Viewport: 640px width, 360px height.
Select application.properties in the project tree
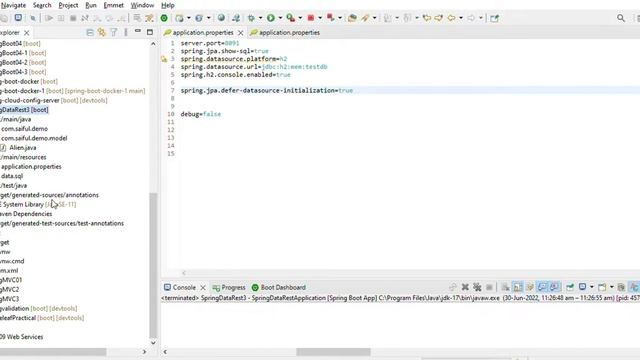tap(31, 167)
